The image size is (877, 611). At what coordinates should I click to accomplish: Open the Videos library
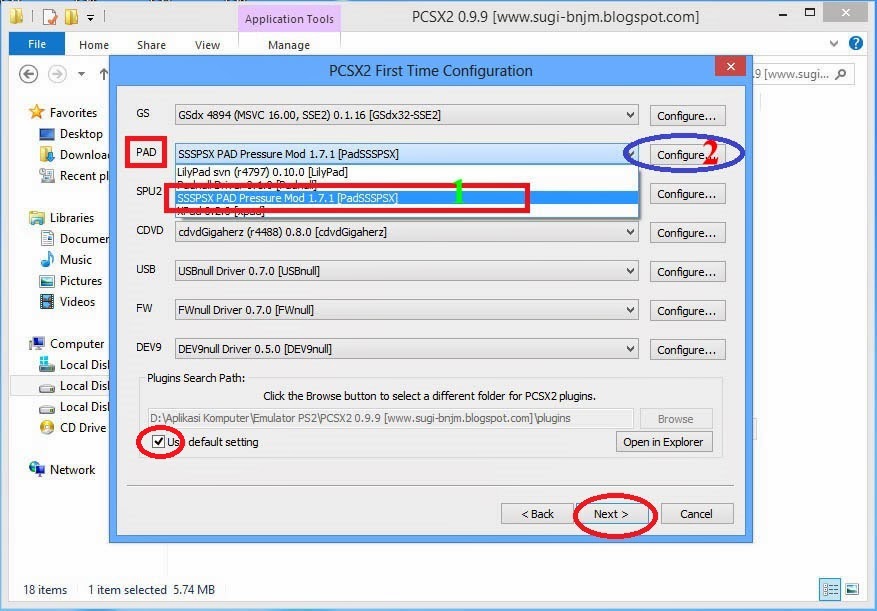[77, 302]
